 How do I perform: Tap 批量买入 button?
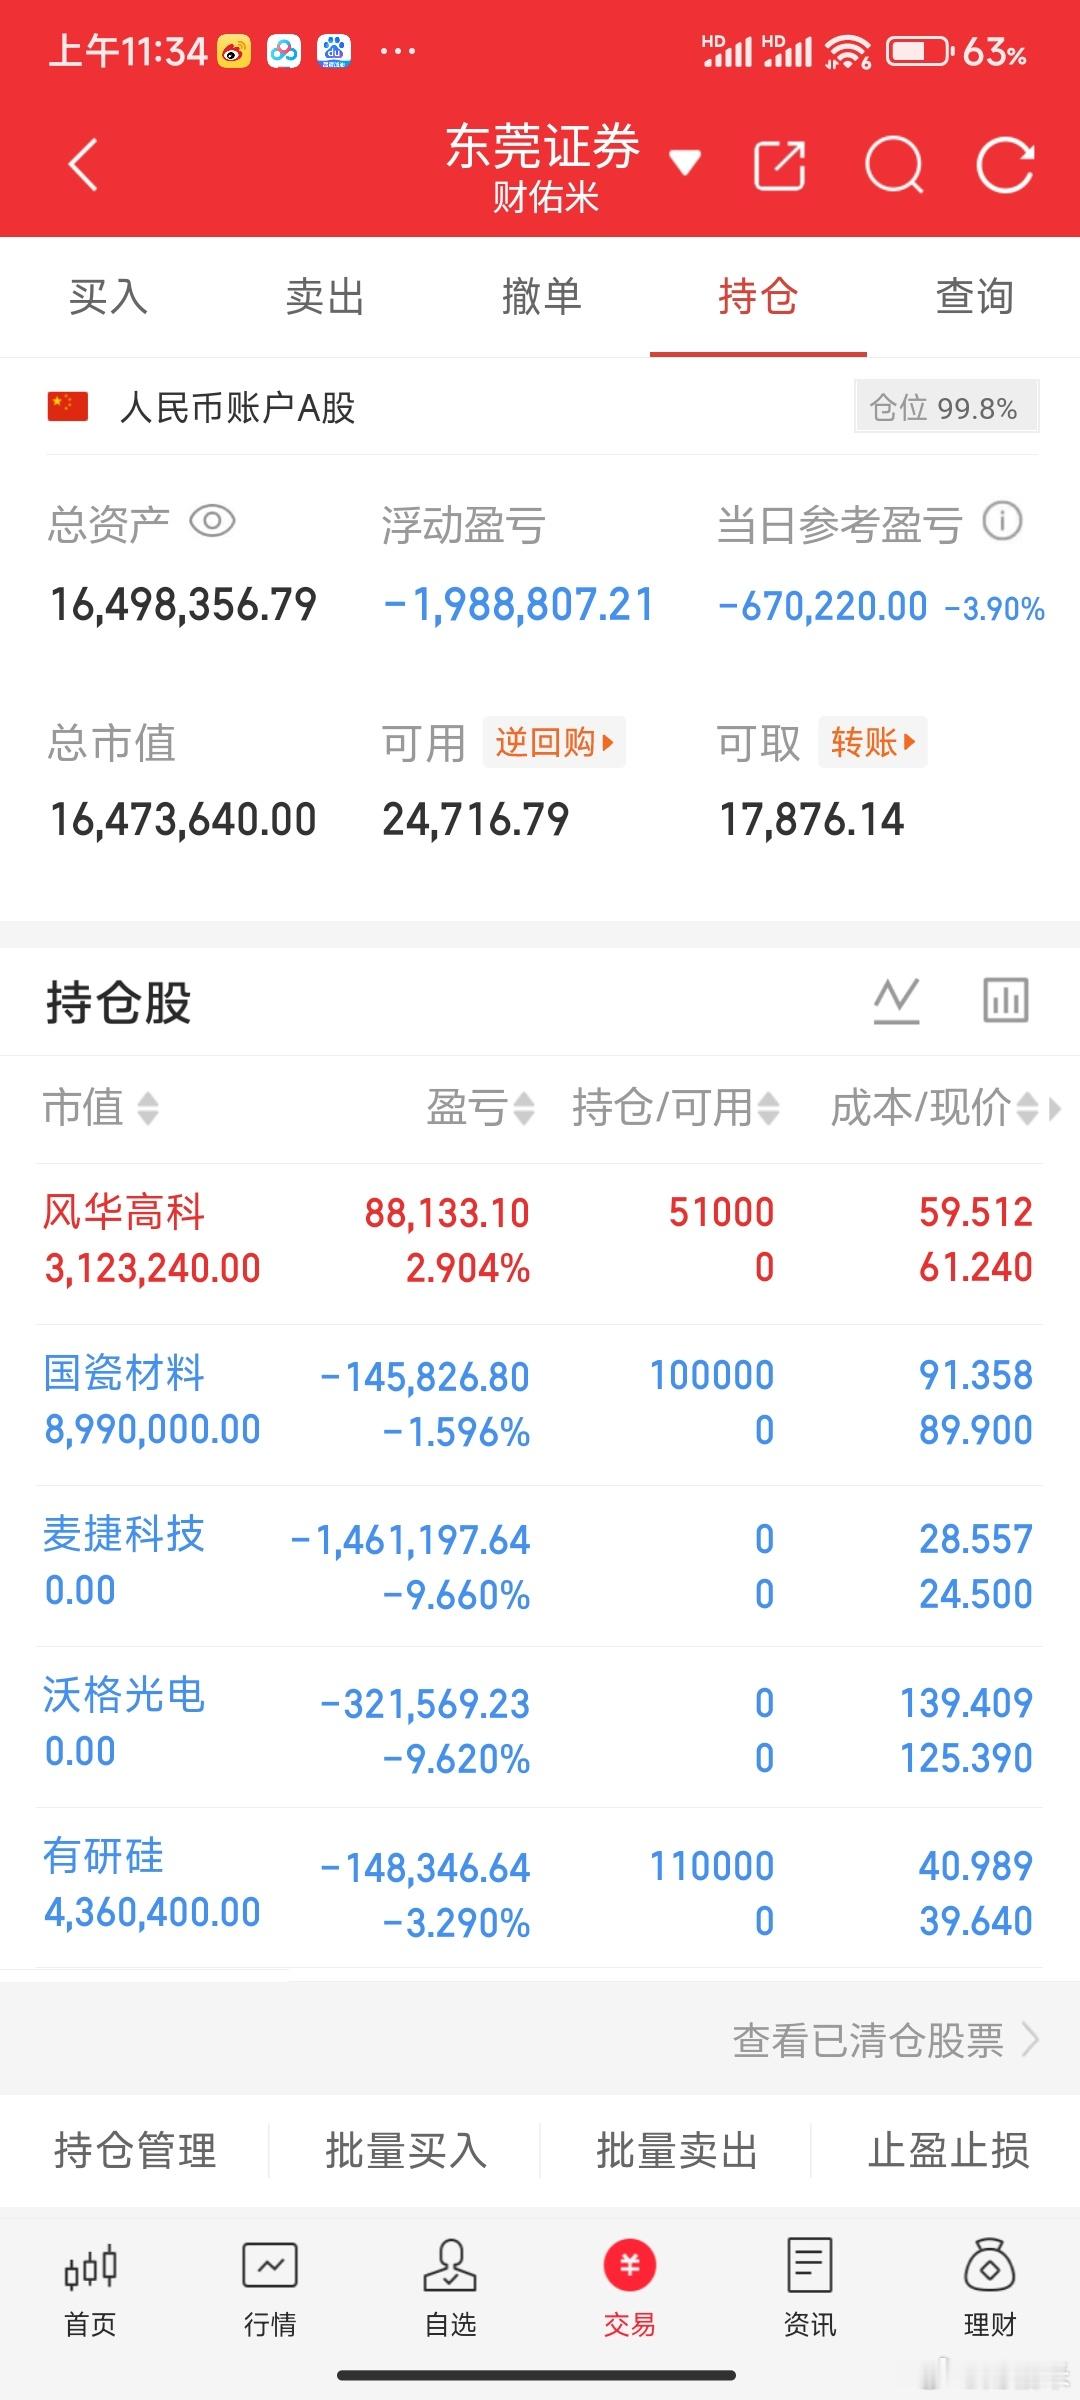406,2150
